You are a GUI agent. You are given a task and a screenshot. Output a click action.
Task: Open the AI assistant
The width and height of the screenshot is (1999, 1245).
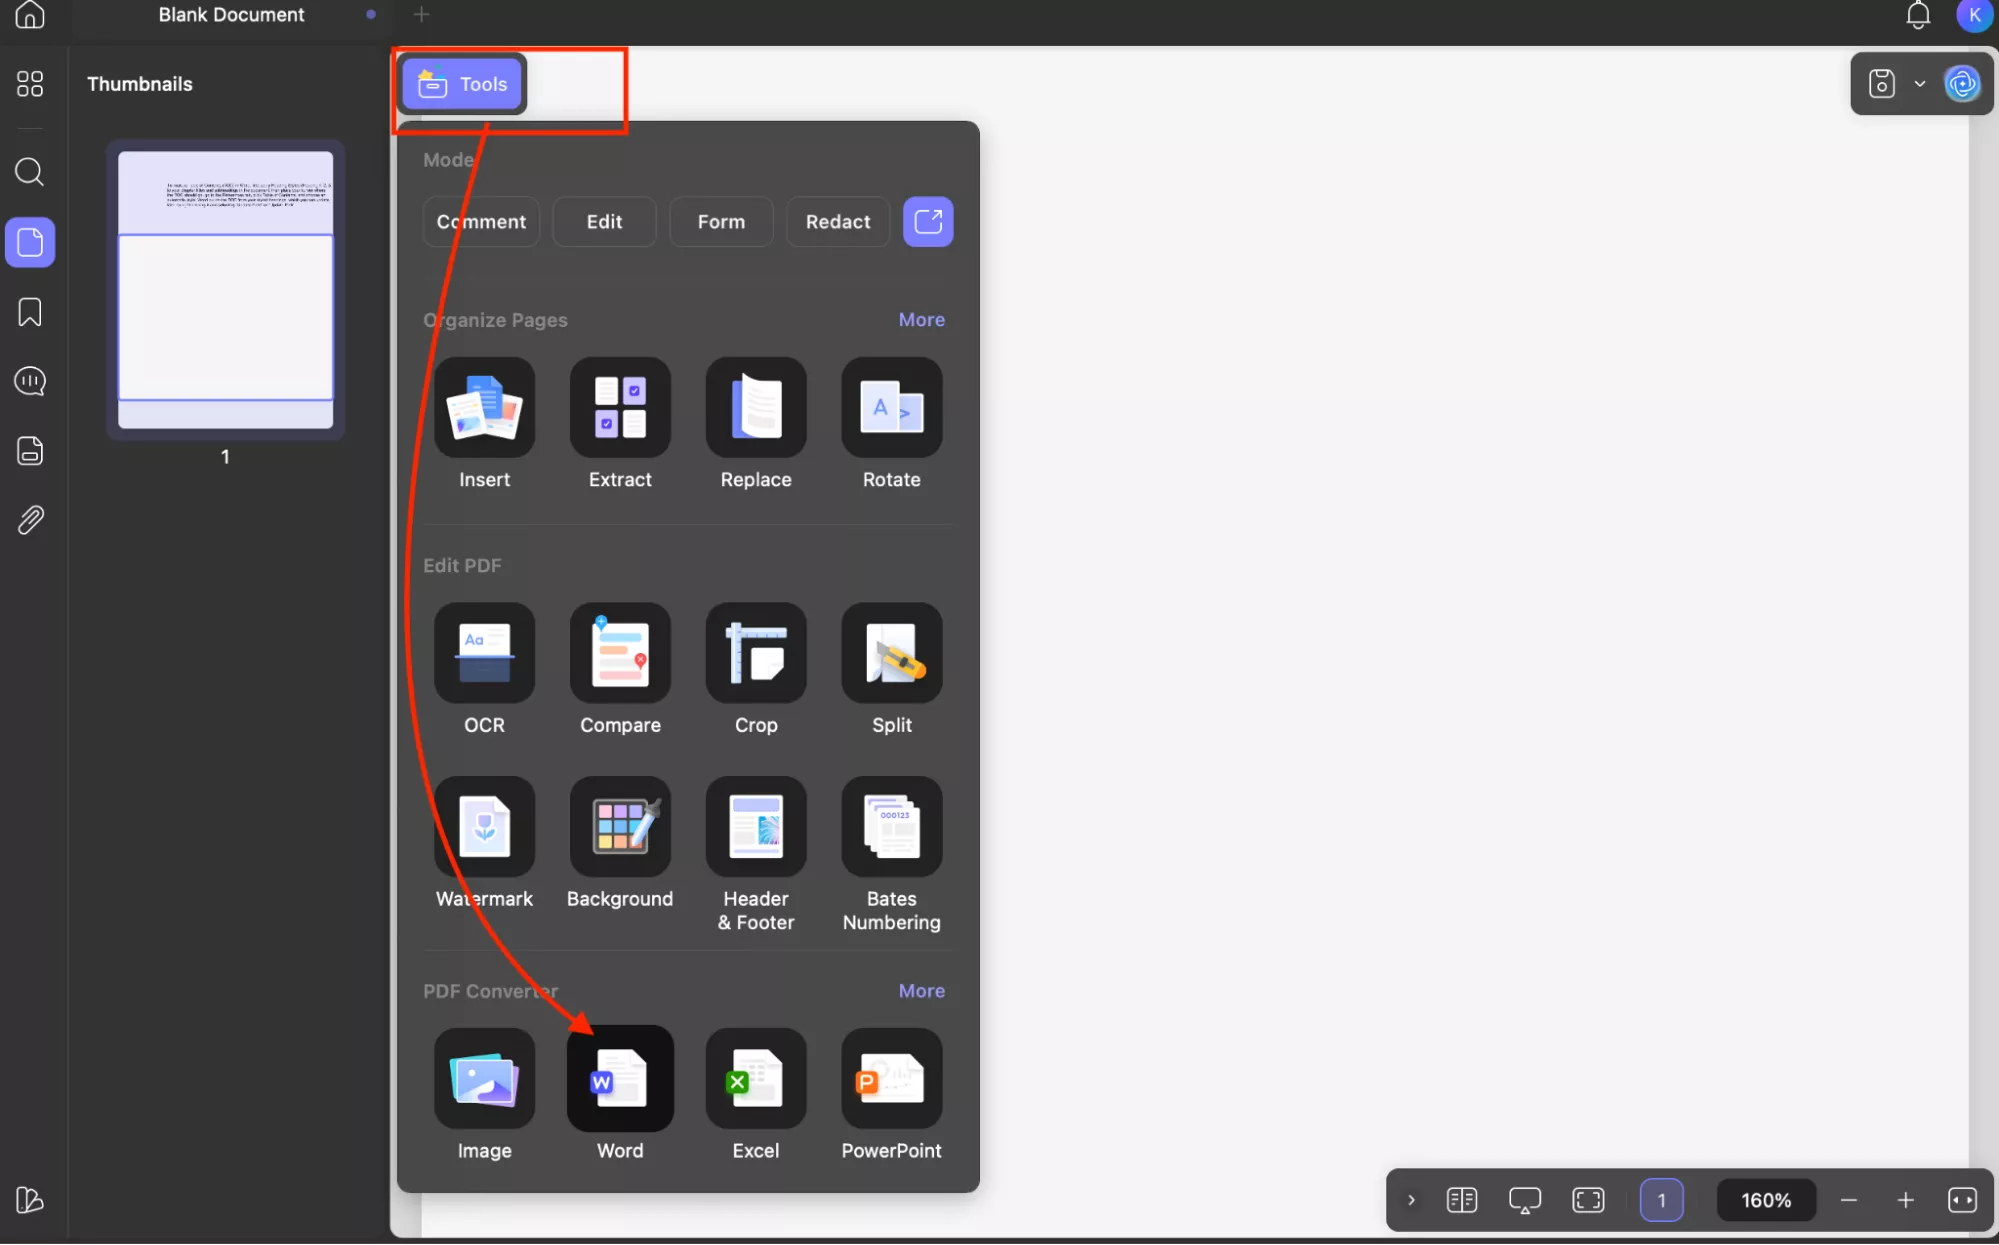click(x=1961, y=84)
